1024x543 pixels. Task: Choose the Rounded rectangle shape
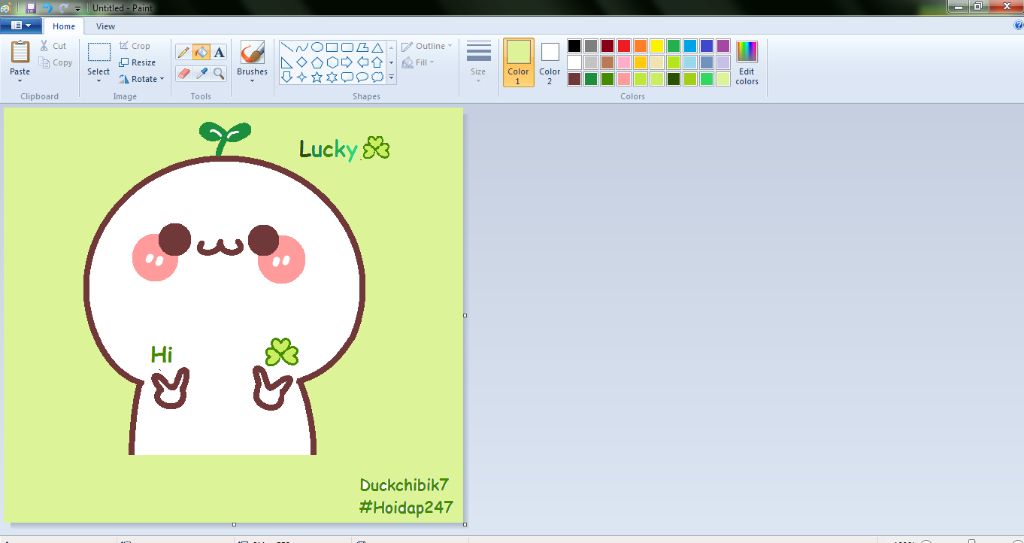point(347,48)
